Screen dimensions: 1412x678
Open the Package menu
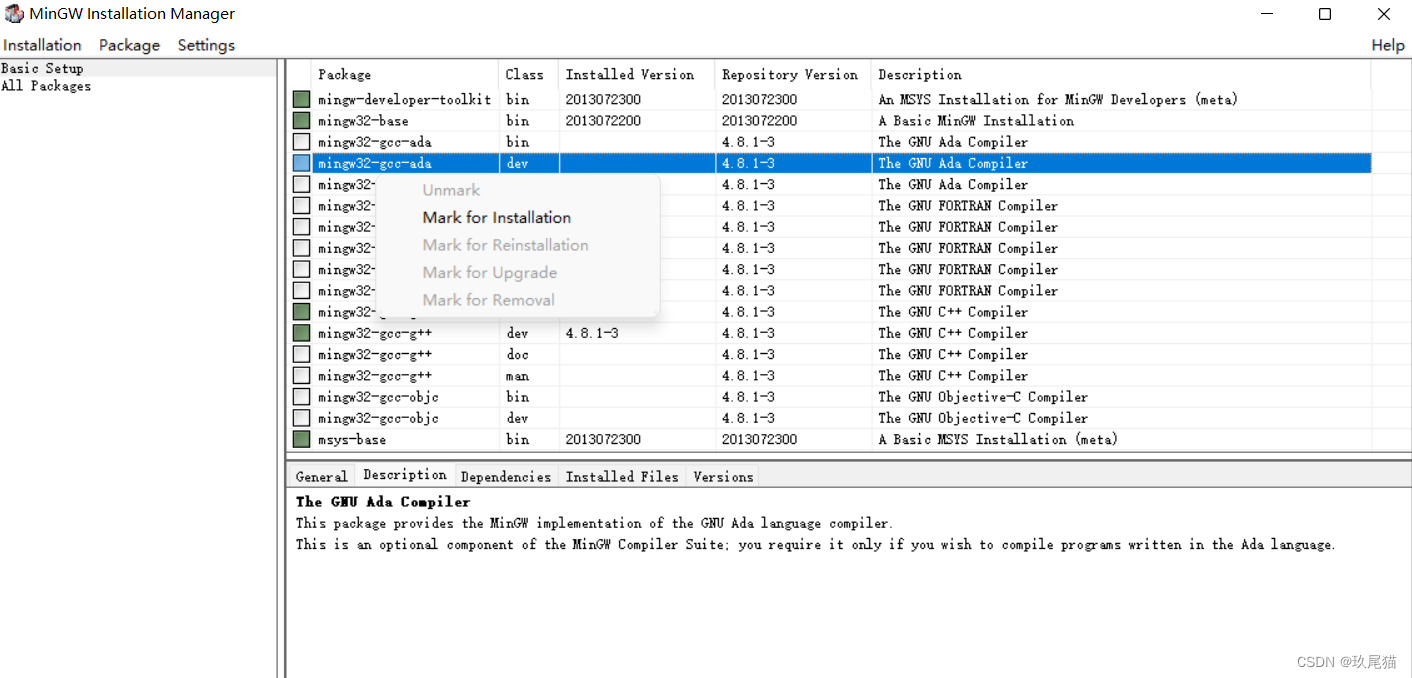click(129, 45)
